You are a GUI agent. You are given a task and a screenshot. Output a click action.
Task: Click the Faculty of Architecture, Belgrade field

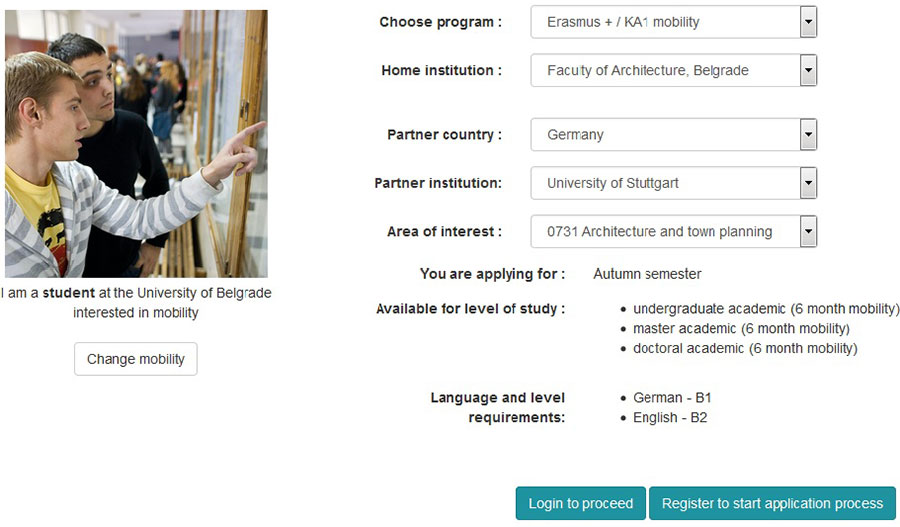pyautogui.click(x=664, y=71)
